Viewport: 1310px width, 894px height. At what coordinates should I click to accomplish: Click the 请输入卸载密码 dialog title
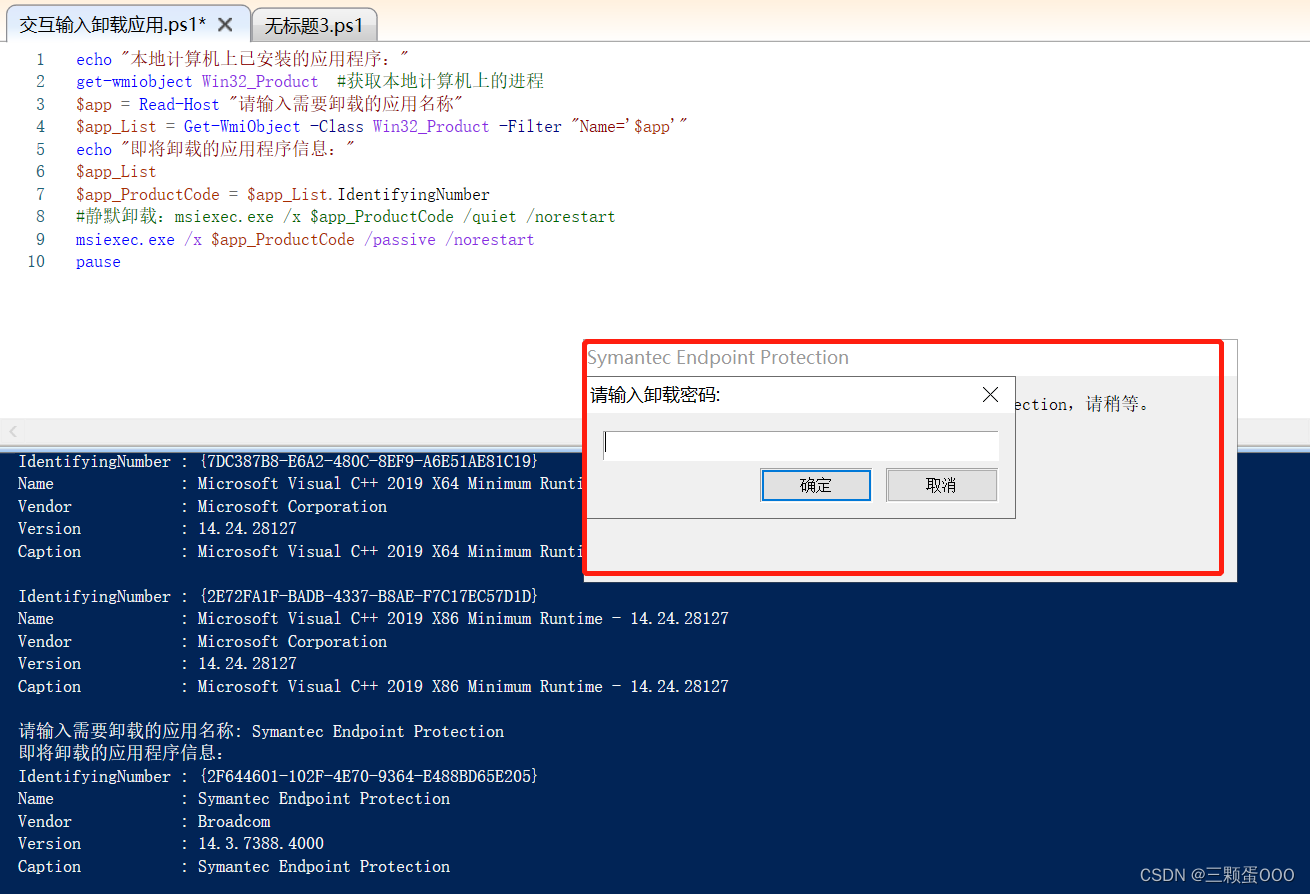pos(655,395)
